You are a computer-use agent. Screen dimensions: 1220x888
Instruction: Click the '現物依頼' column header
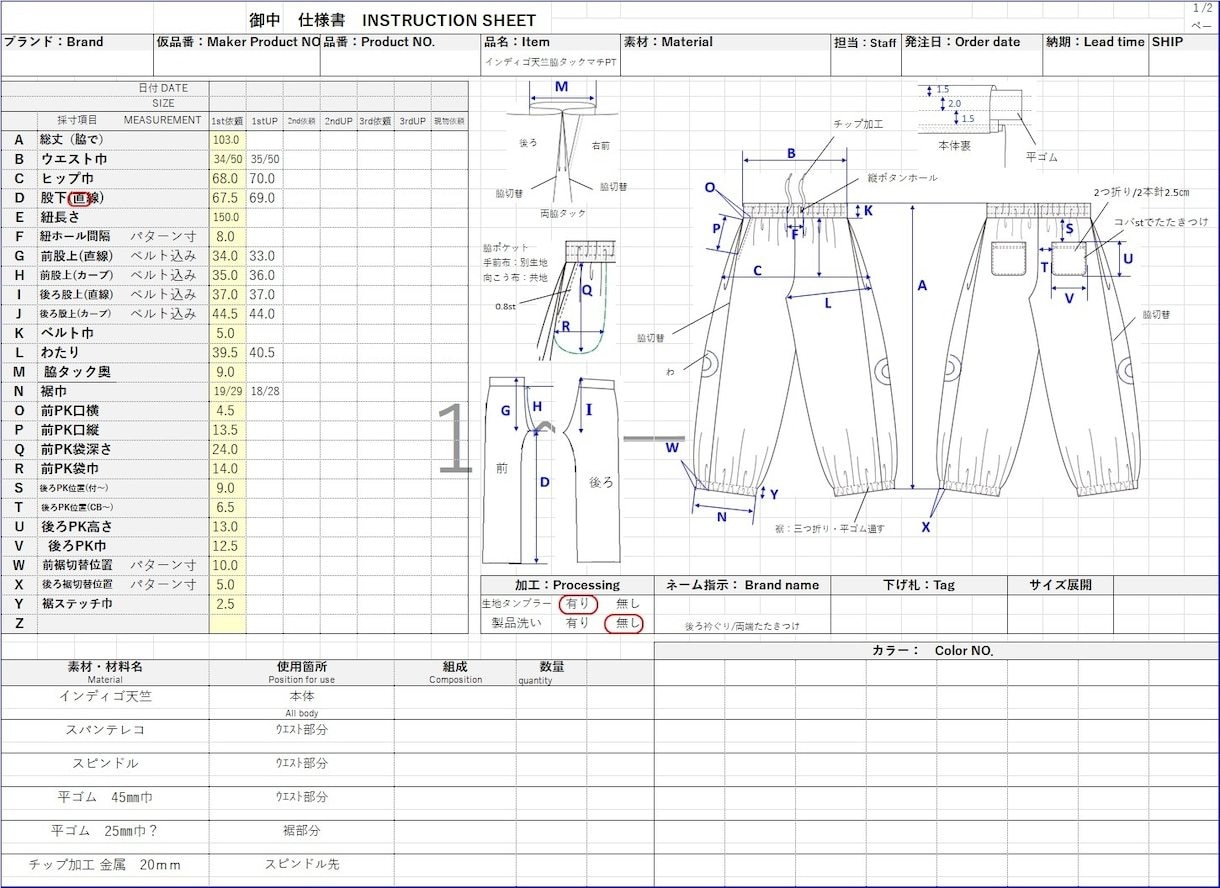[x=449, y=121]
